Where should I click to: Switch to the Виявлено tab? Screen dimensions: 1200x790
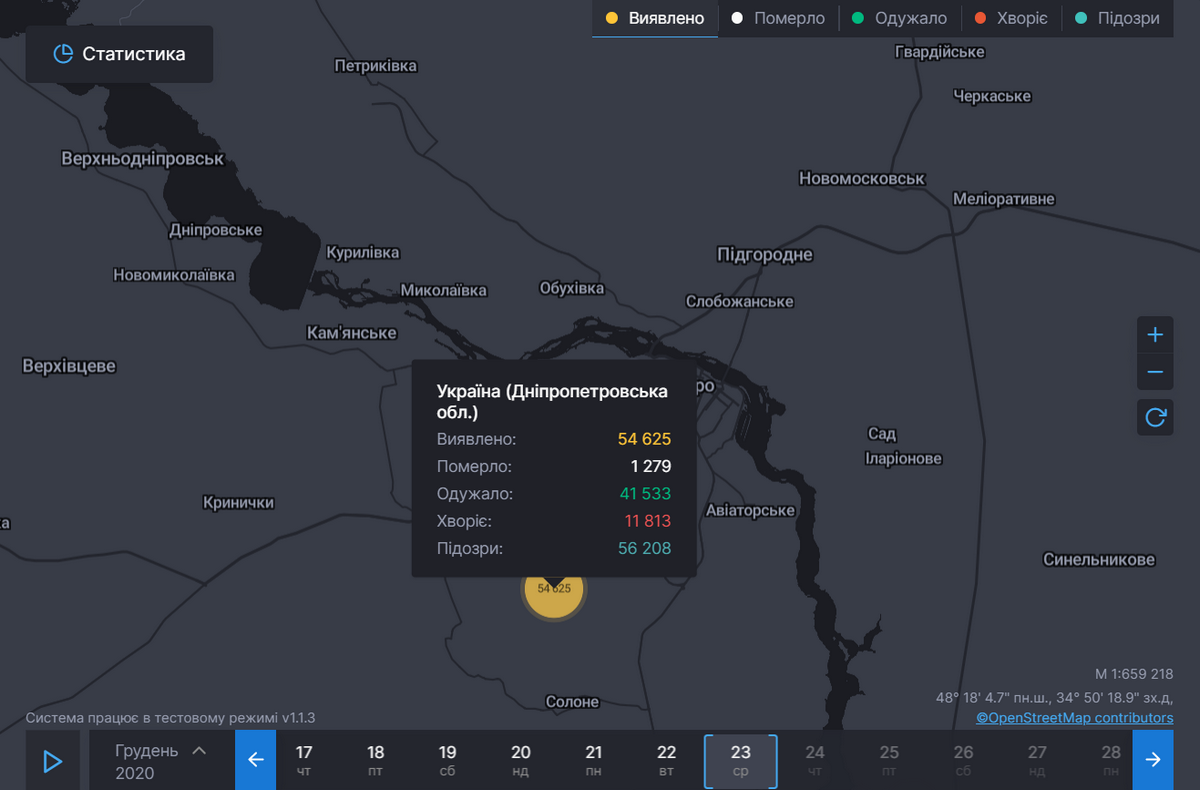(x=655, y=19)
